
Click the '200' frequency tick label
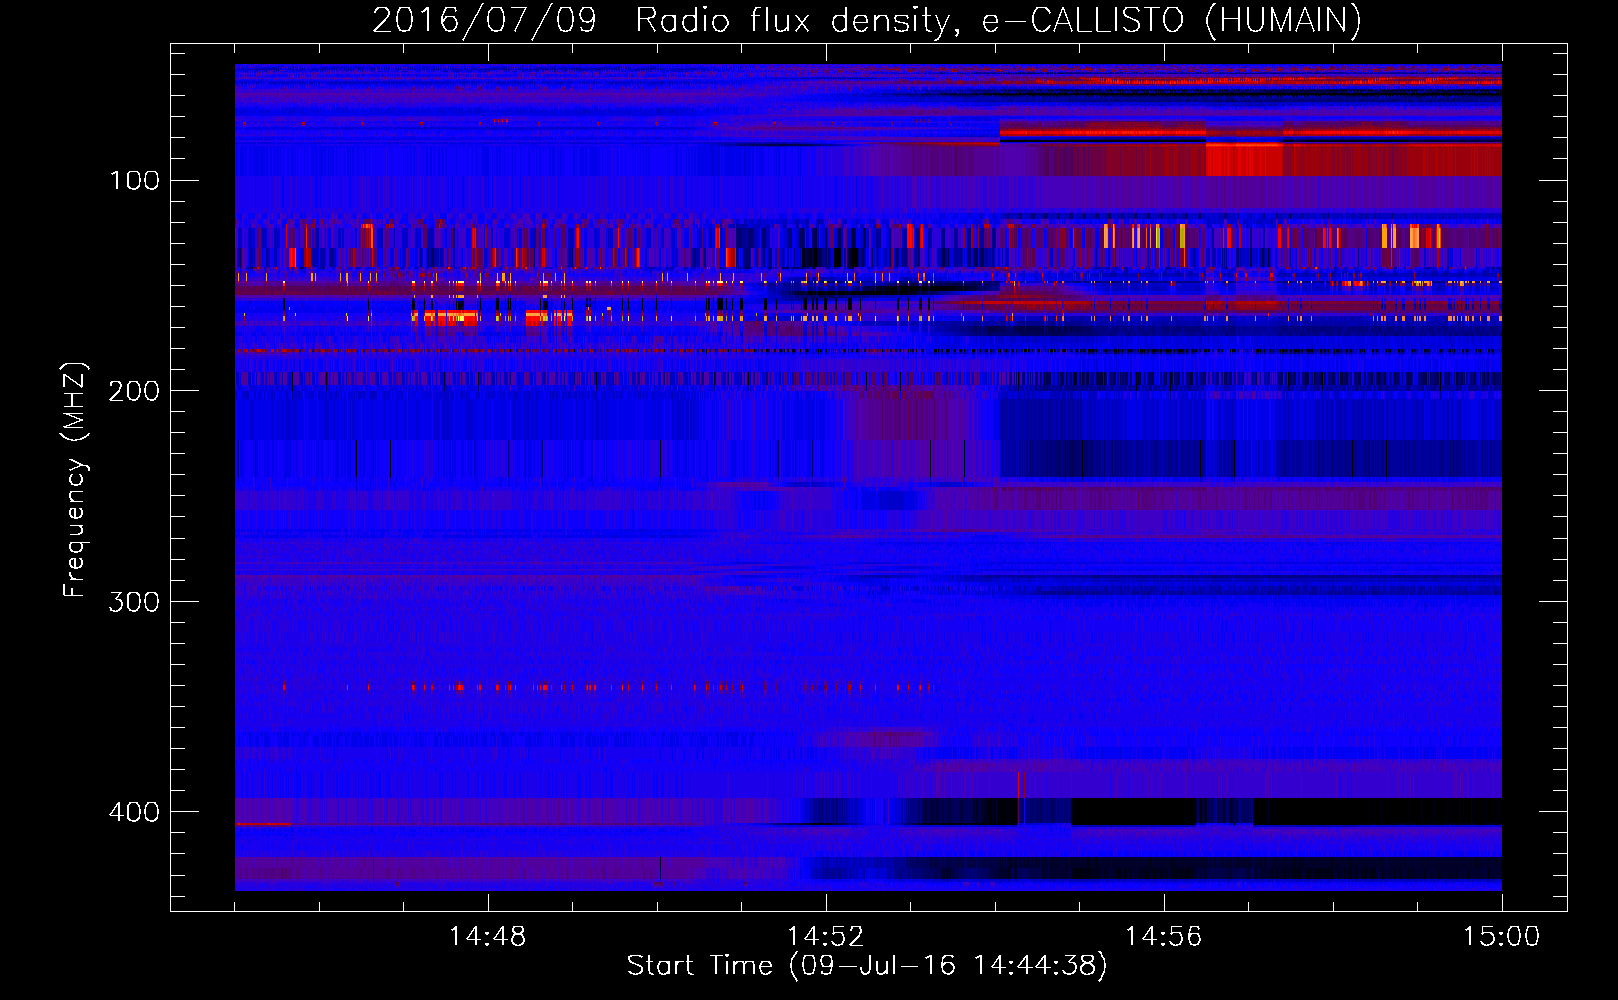pos(134,391)
